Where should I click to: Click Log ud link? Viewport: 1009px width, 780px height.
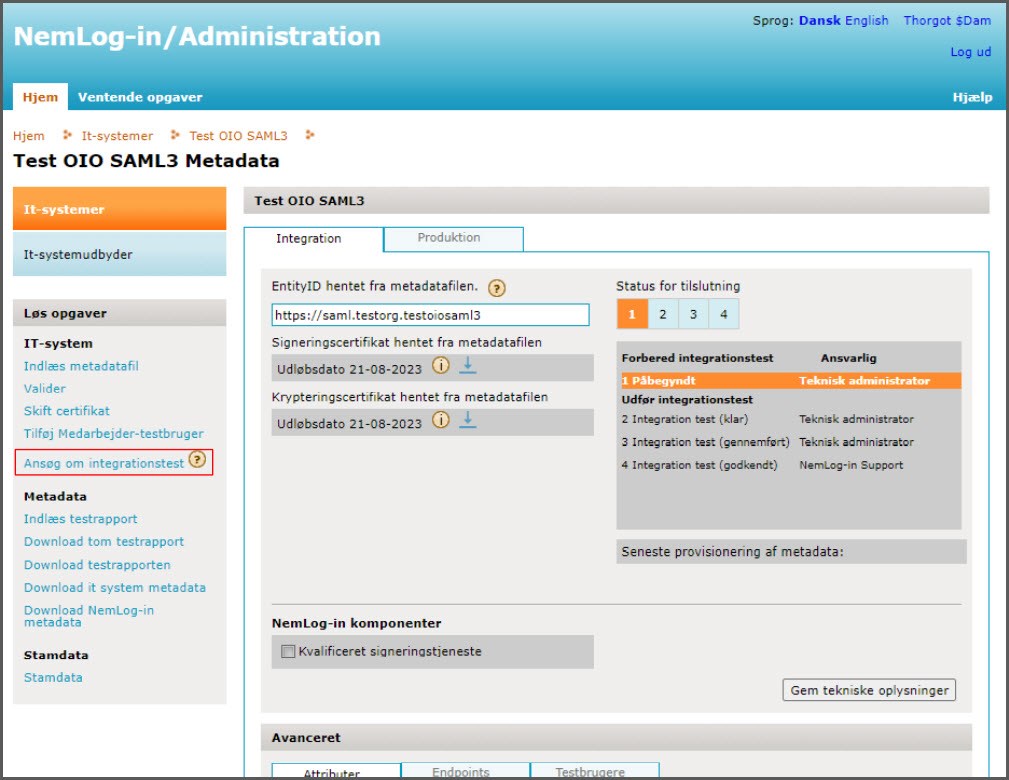971,51
